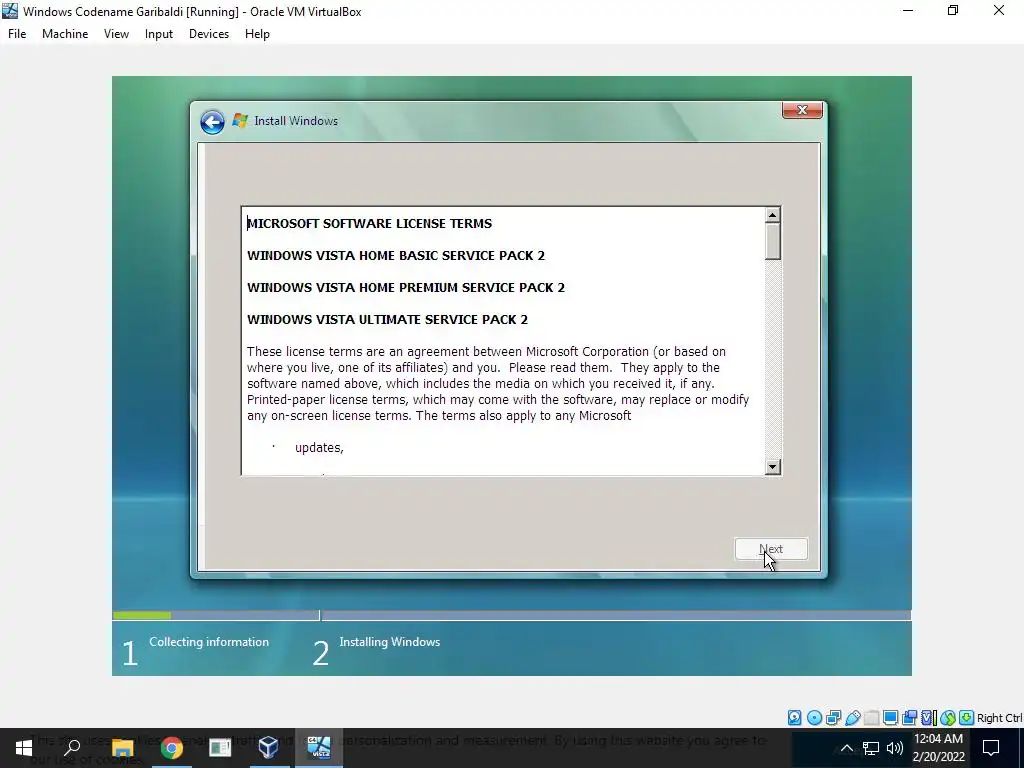Launch Google Chrome from the taskbar
This screenshot has height=768, width=1024.
point(171,748)
